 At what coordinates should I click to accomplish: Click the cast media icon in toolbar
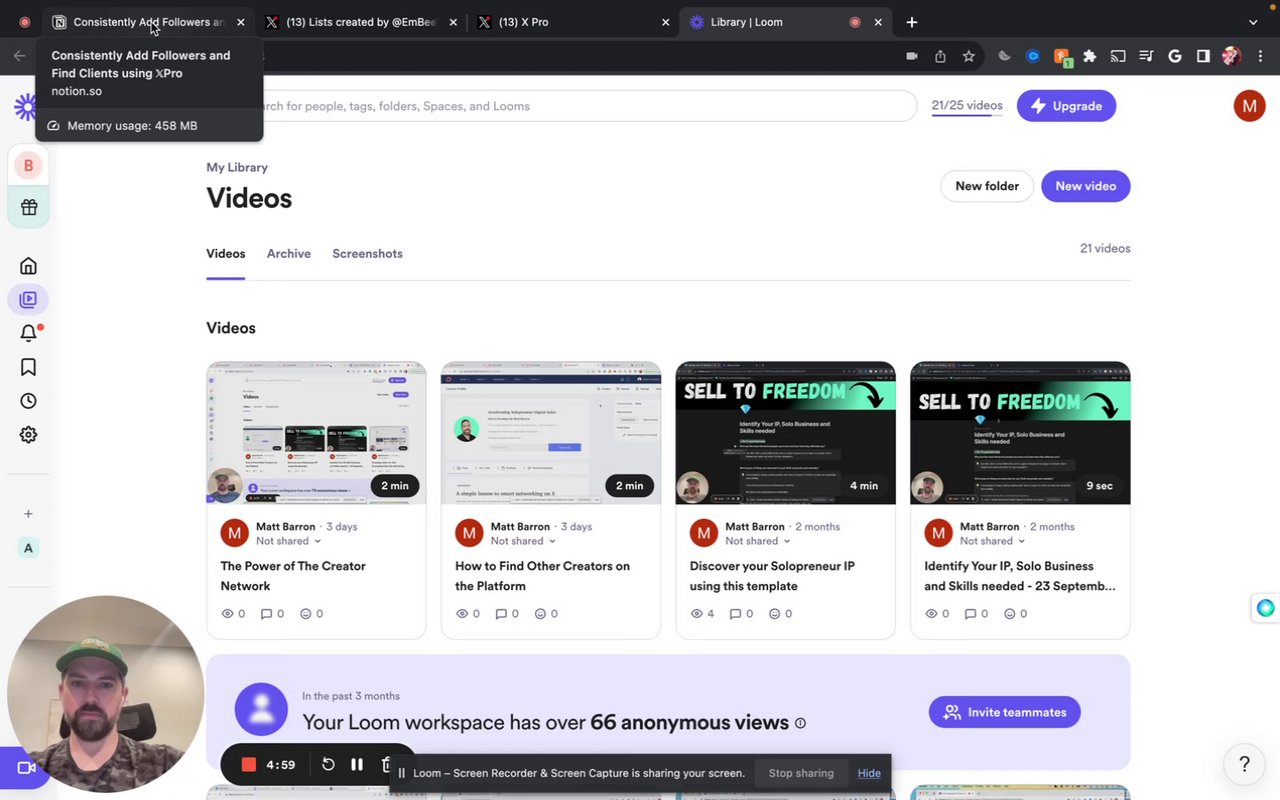(1118, 56)
